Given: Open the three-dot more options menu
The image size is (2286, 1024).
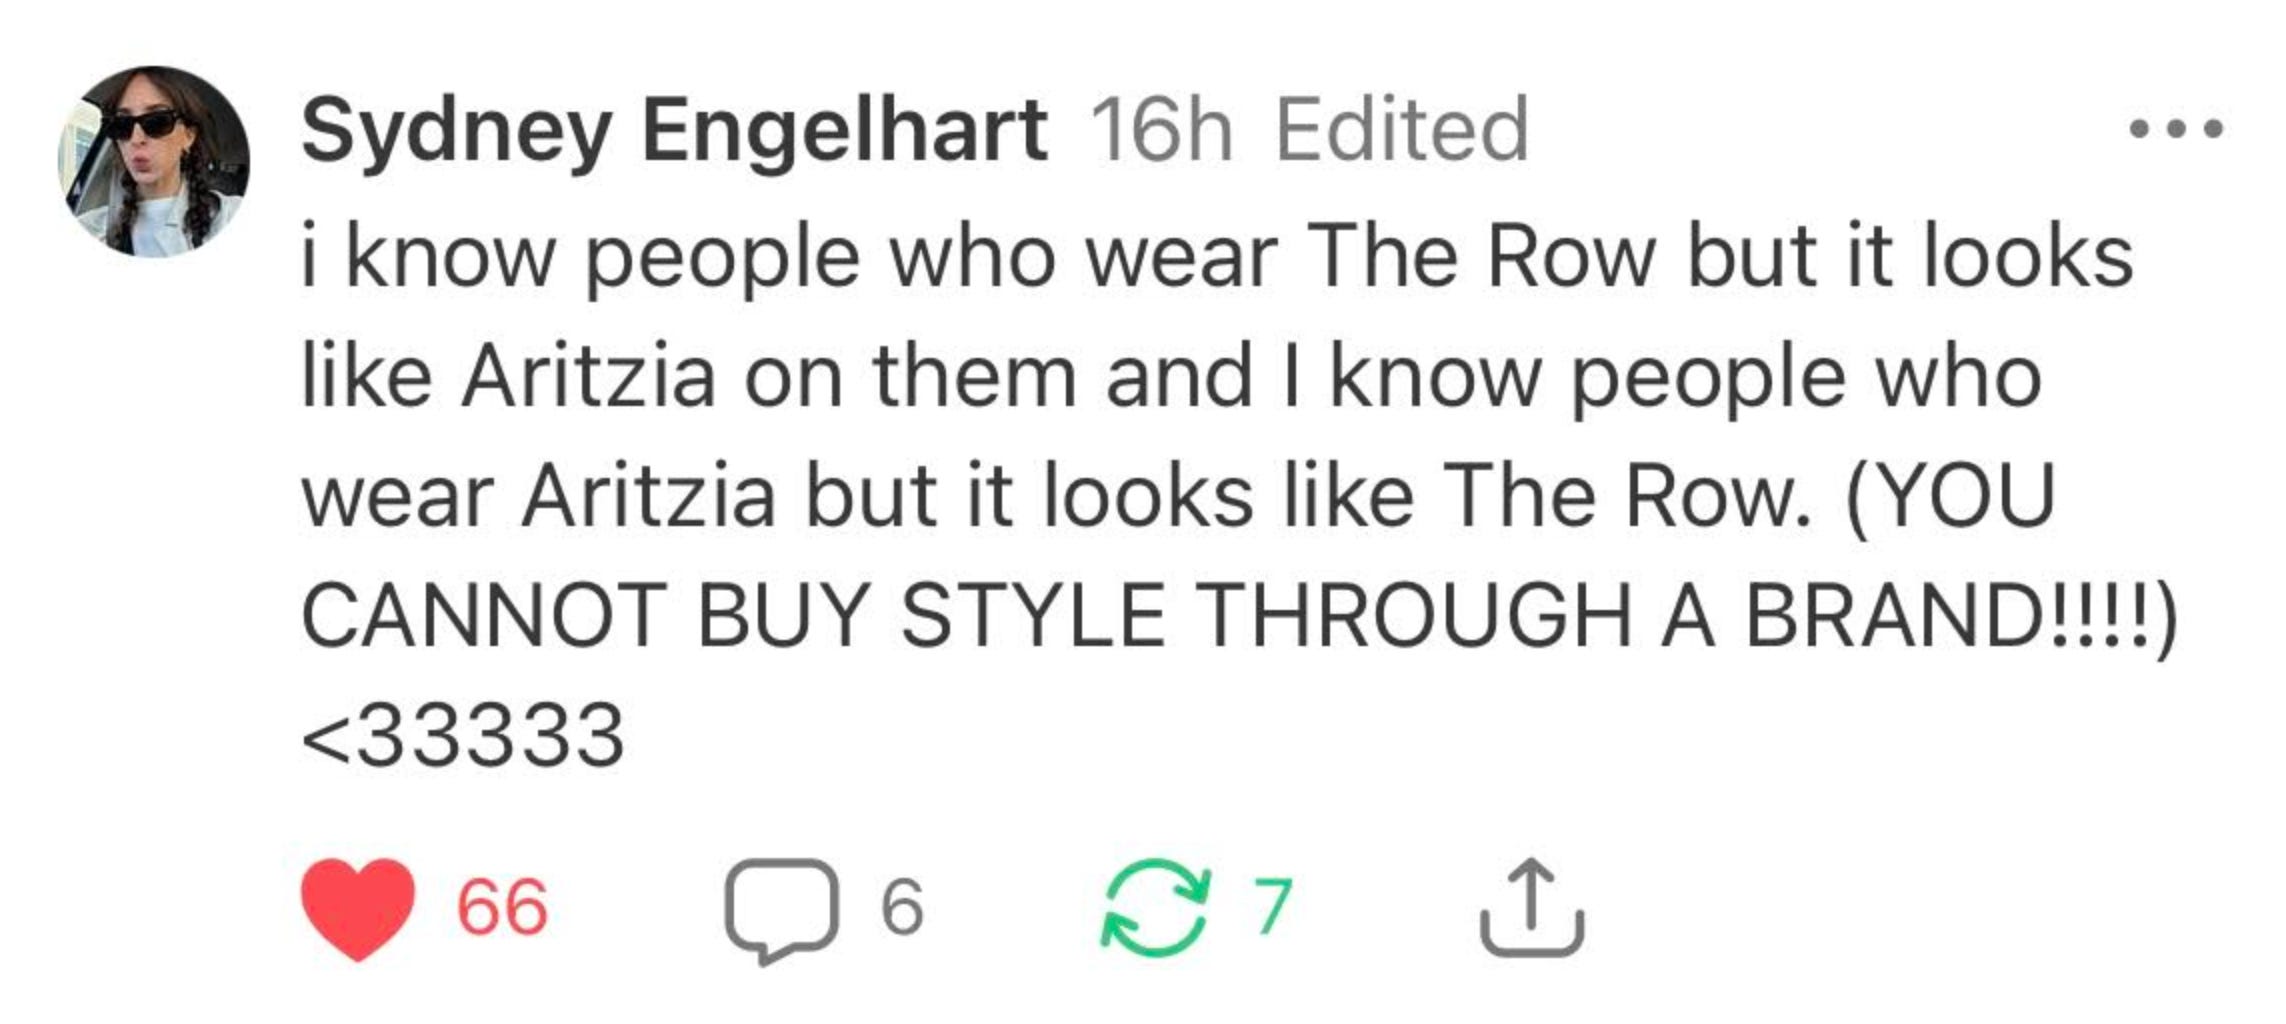Looking at the screenshot, I should click(x=2177, y=129).
